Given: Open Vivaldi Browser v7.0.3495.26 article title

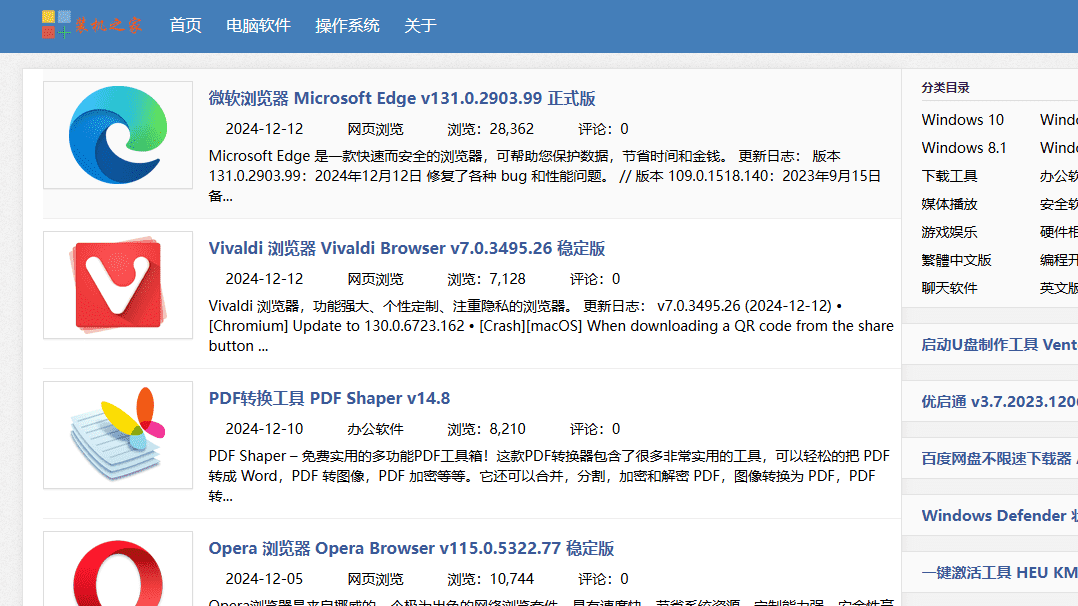Looking at the screenshot, I should (x=407, y=248).
